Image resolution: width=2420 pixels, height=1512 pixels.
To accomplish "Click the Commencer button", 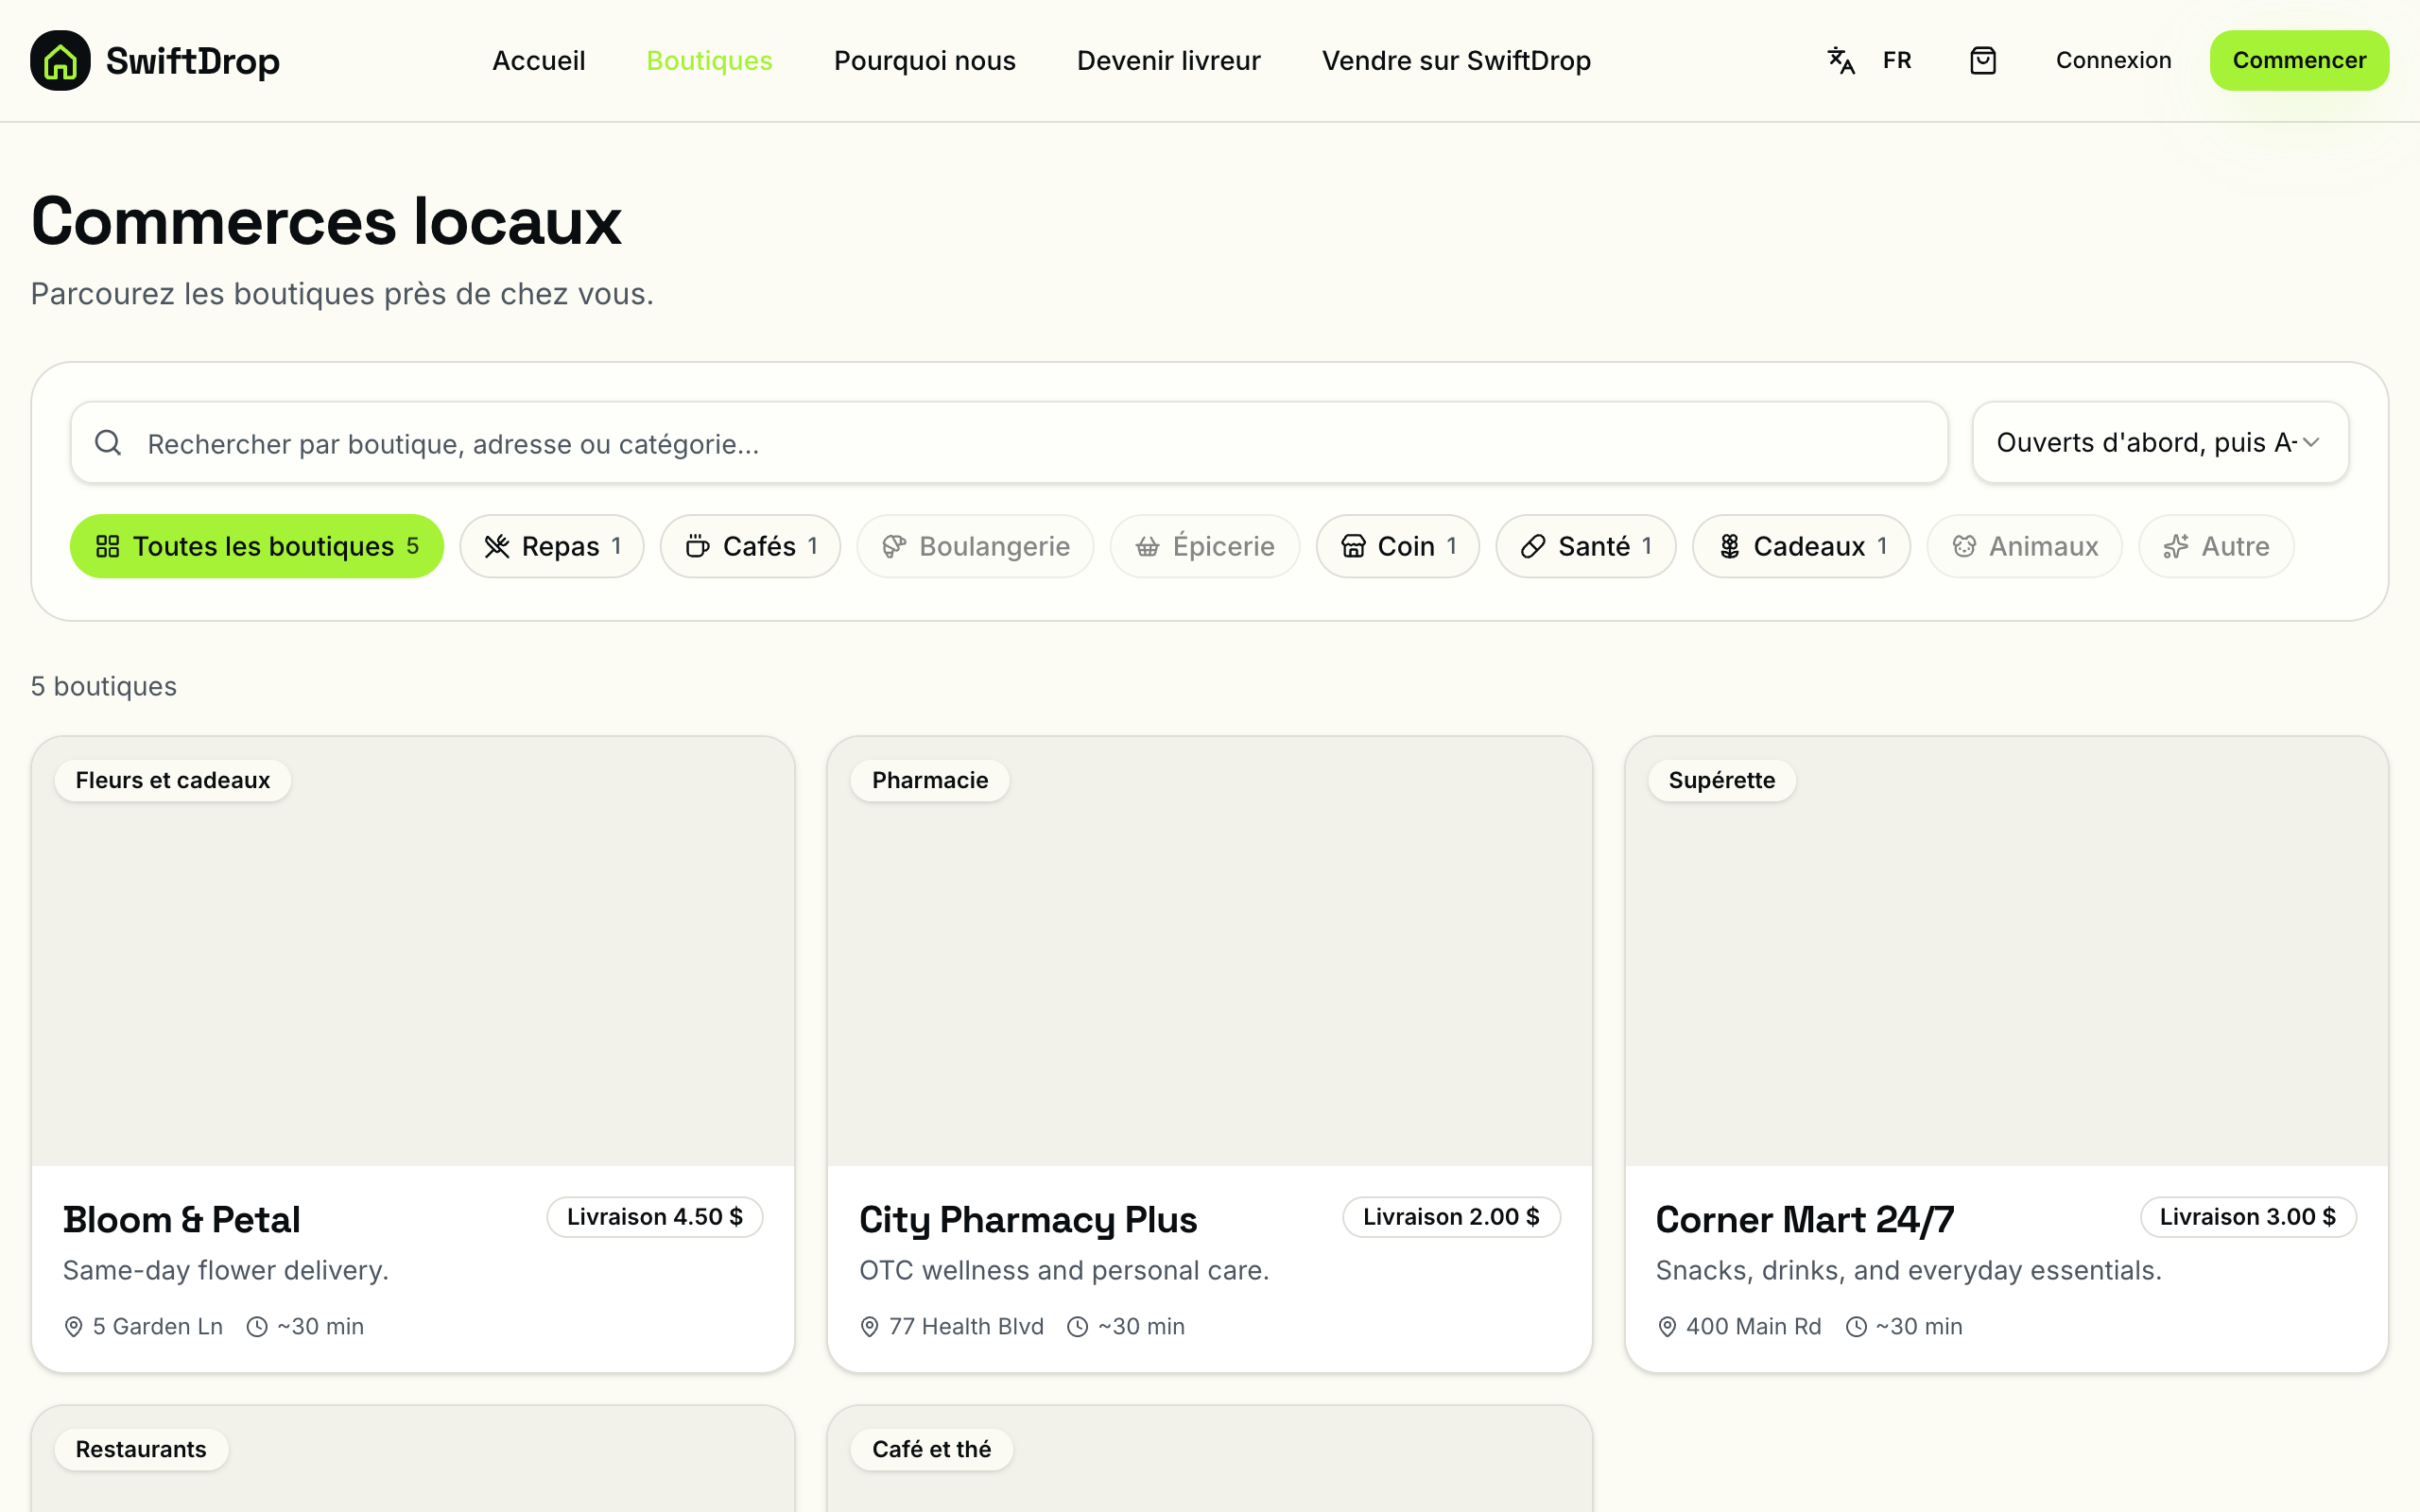I will (x=2299, y=60).
